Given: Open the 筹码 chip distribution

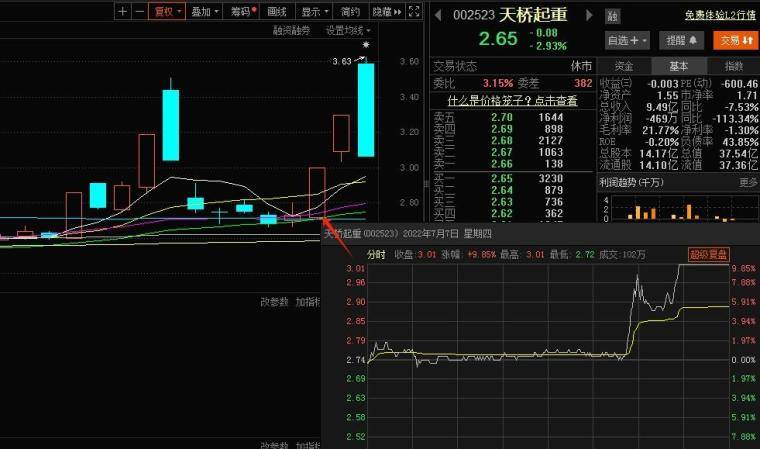Looking at the screenshot, I should pyautogui.click(x=243, y=11).
